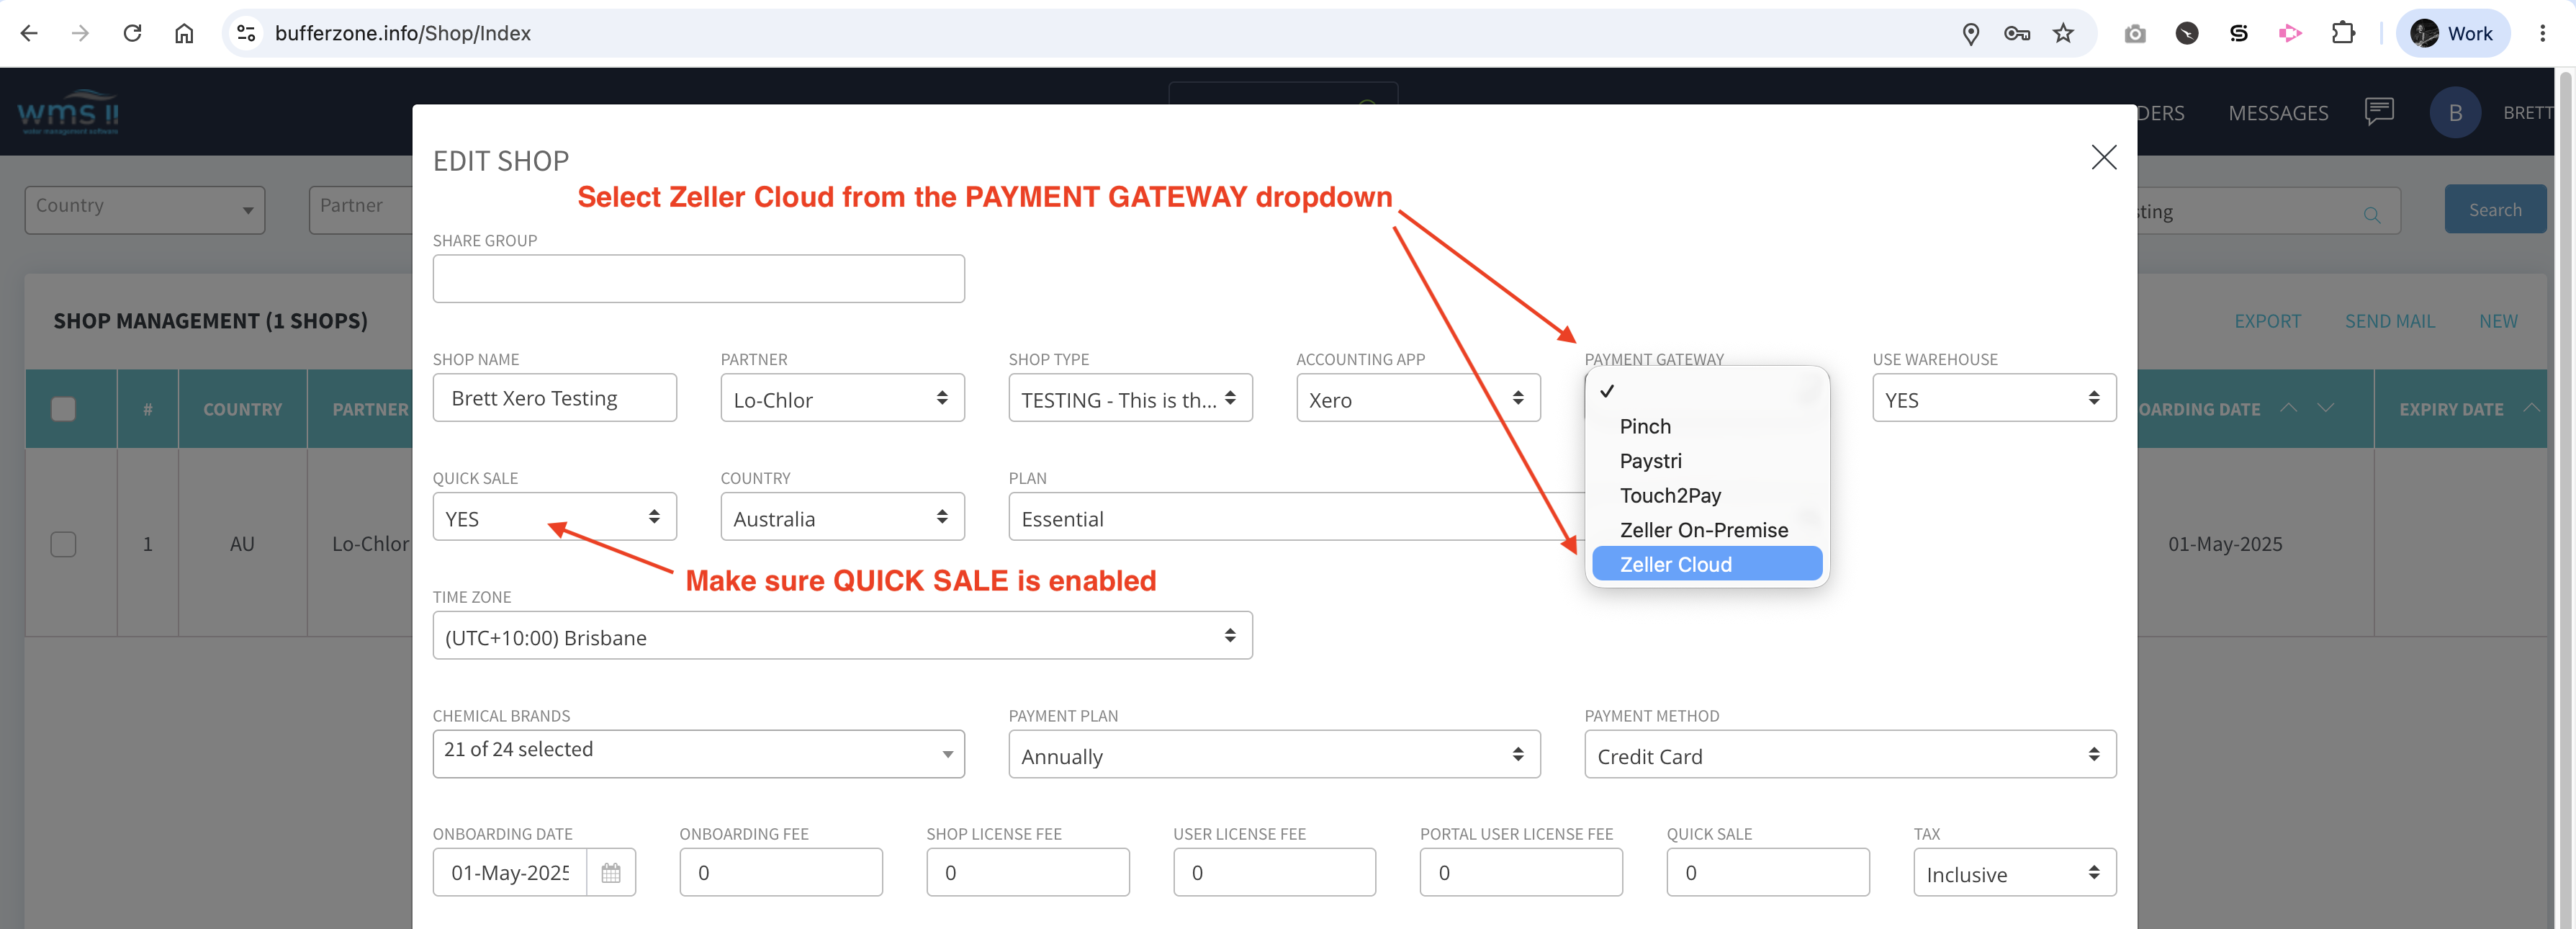Screen dimensions: 2576x929
Task: Check the checkbox for shop row 1
Action: click(63, 544)
